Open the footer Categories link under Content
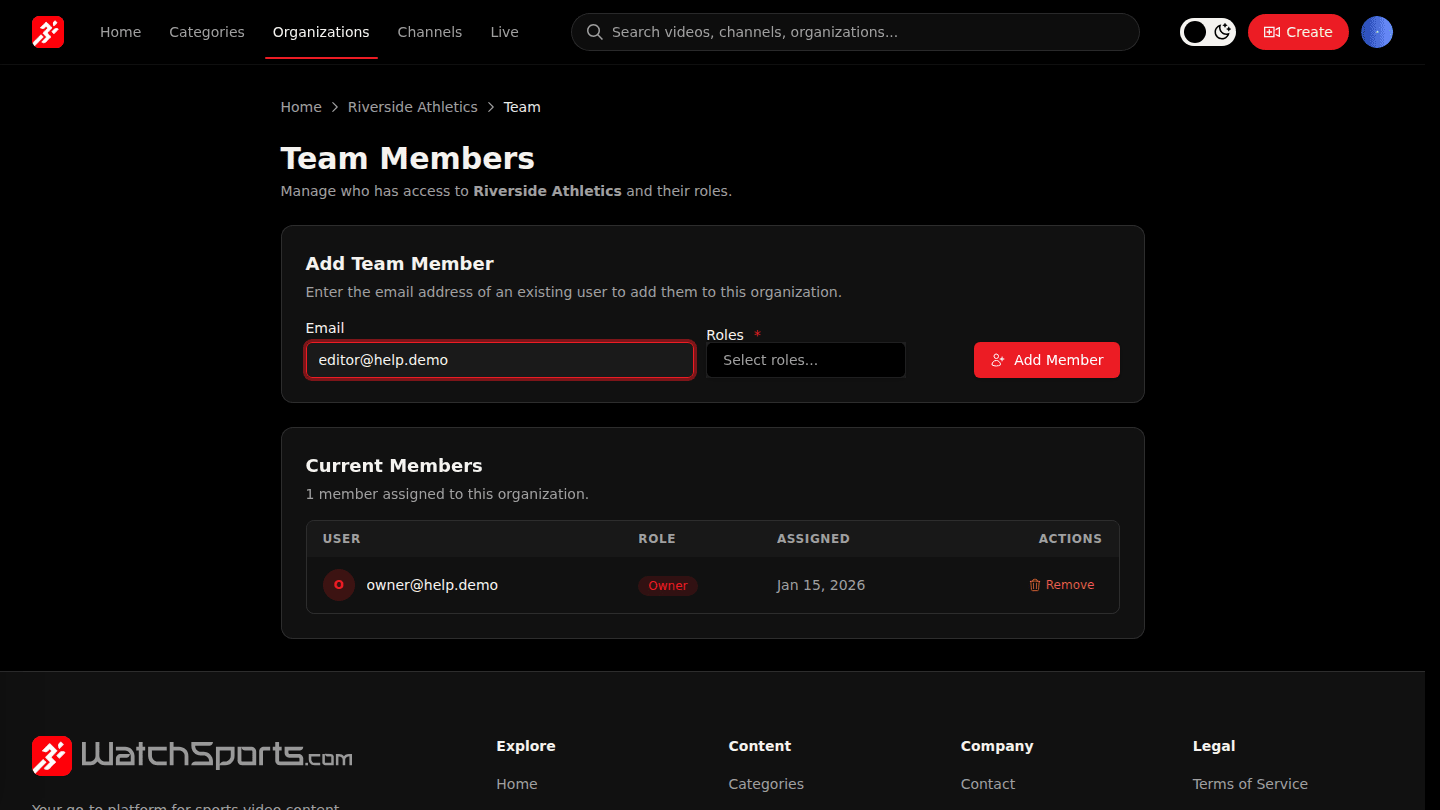The image size is (1440, 810). [x=766, y=784]
